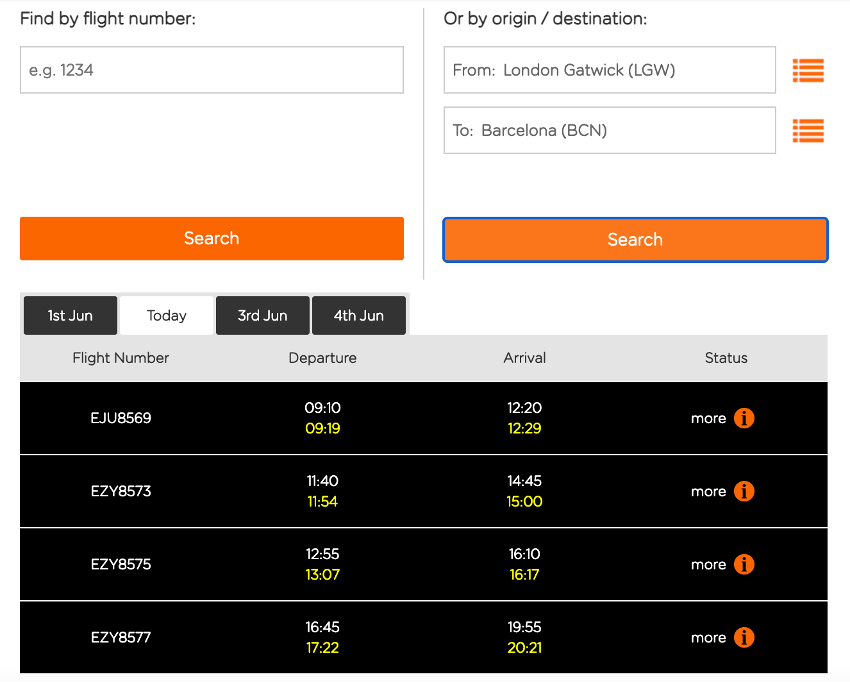
Task: Show more status for flight EZY8577
Action: click(708, 637)
